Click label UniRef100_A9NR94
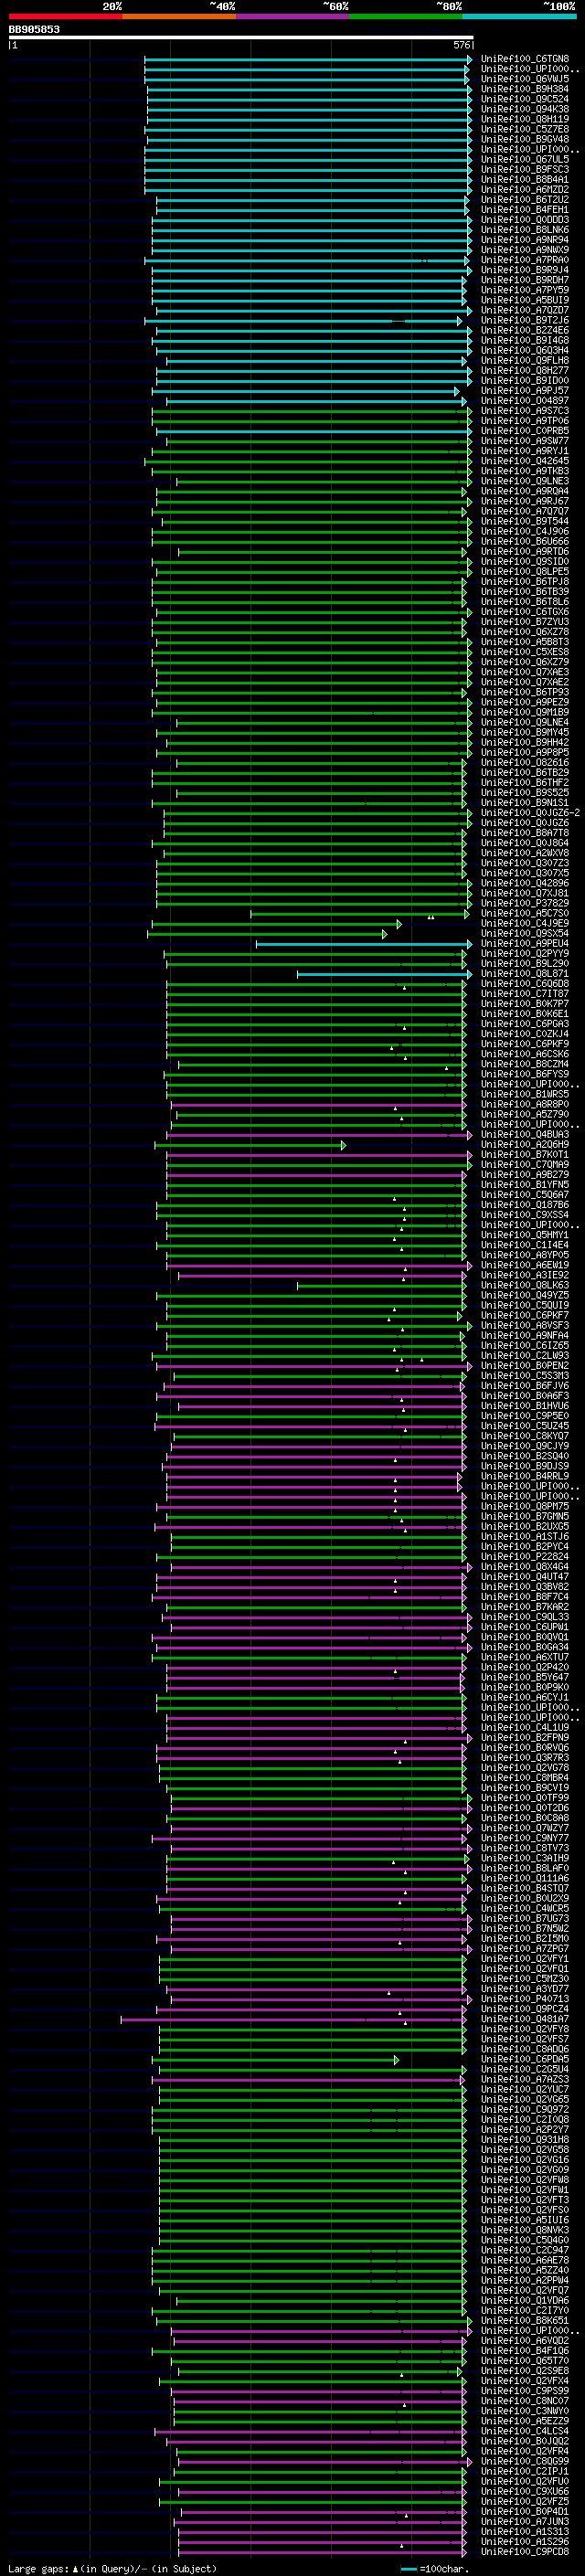 tap(525, 240)
